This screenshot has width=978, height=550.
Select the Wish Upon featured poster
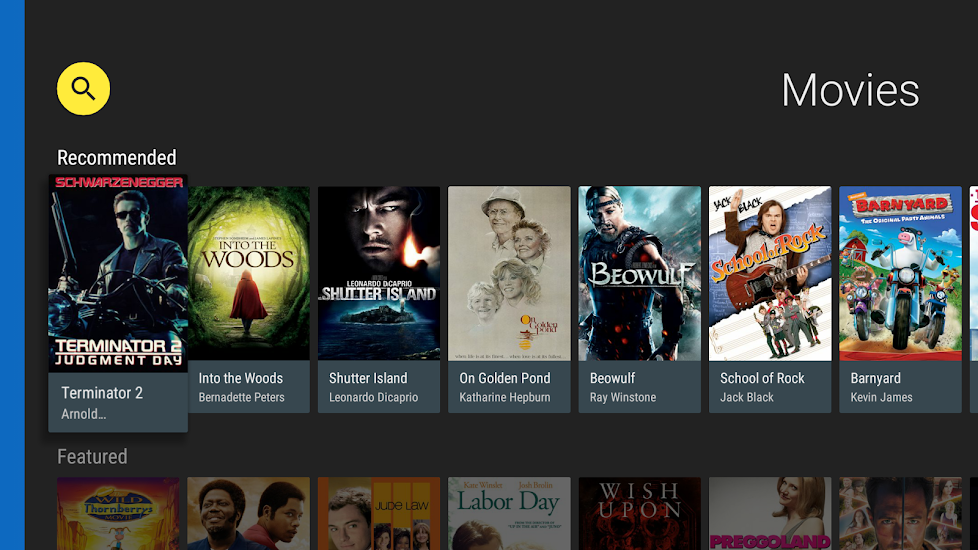coord(639,513)
